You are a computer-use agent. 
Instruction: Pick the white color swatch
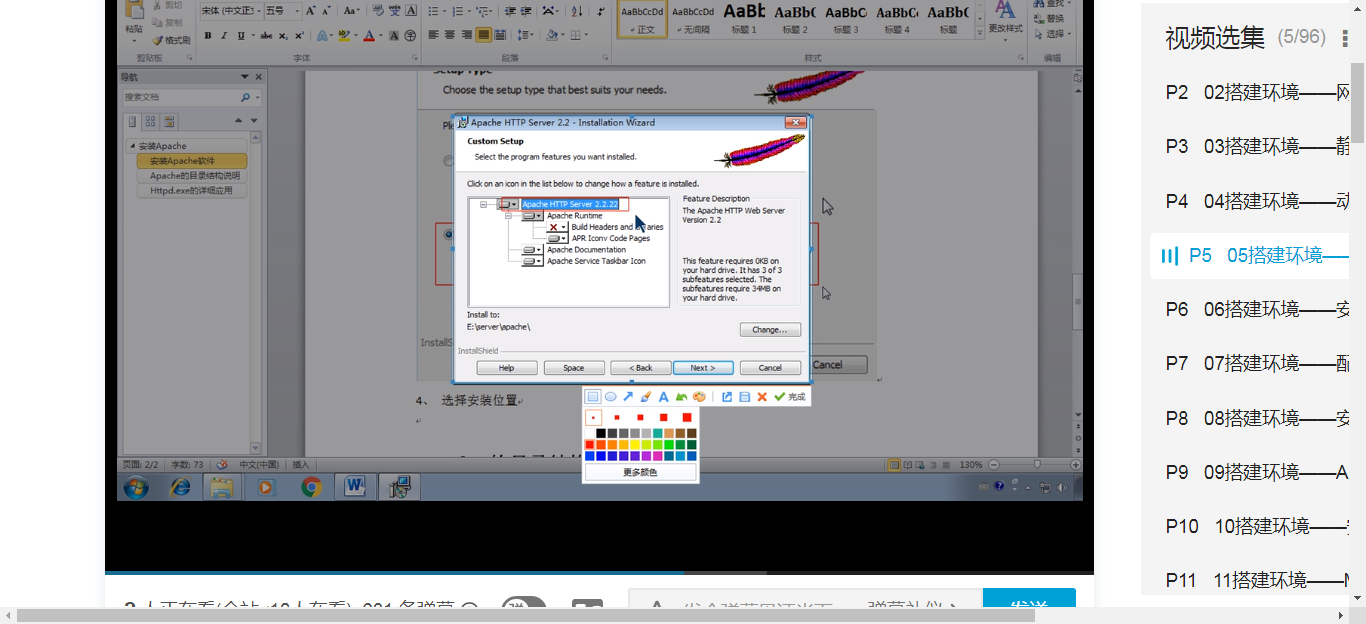pos(589,433)
